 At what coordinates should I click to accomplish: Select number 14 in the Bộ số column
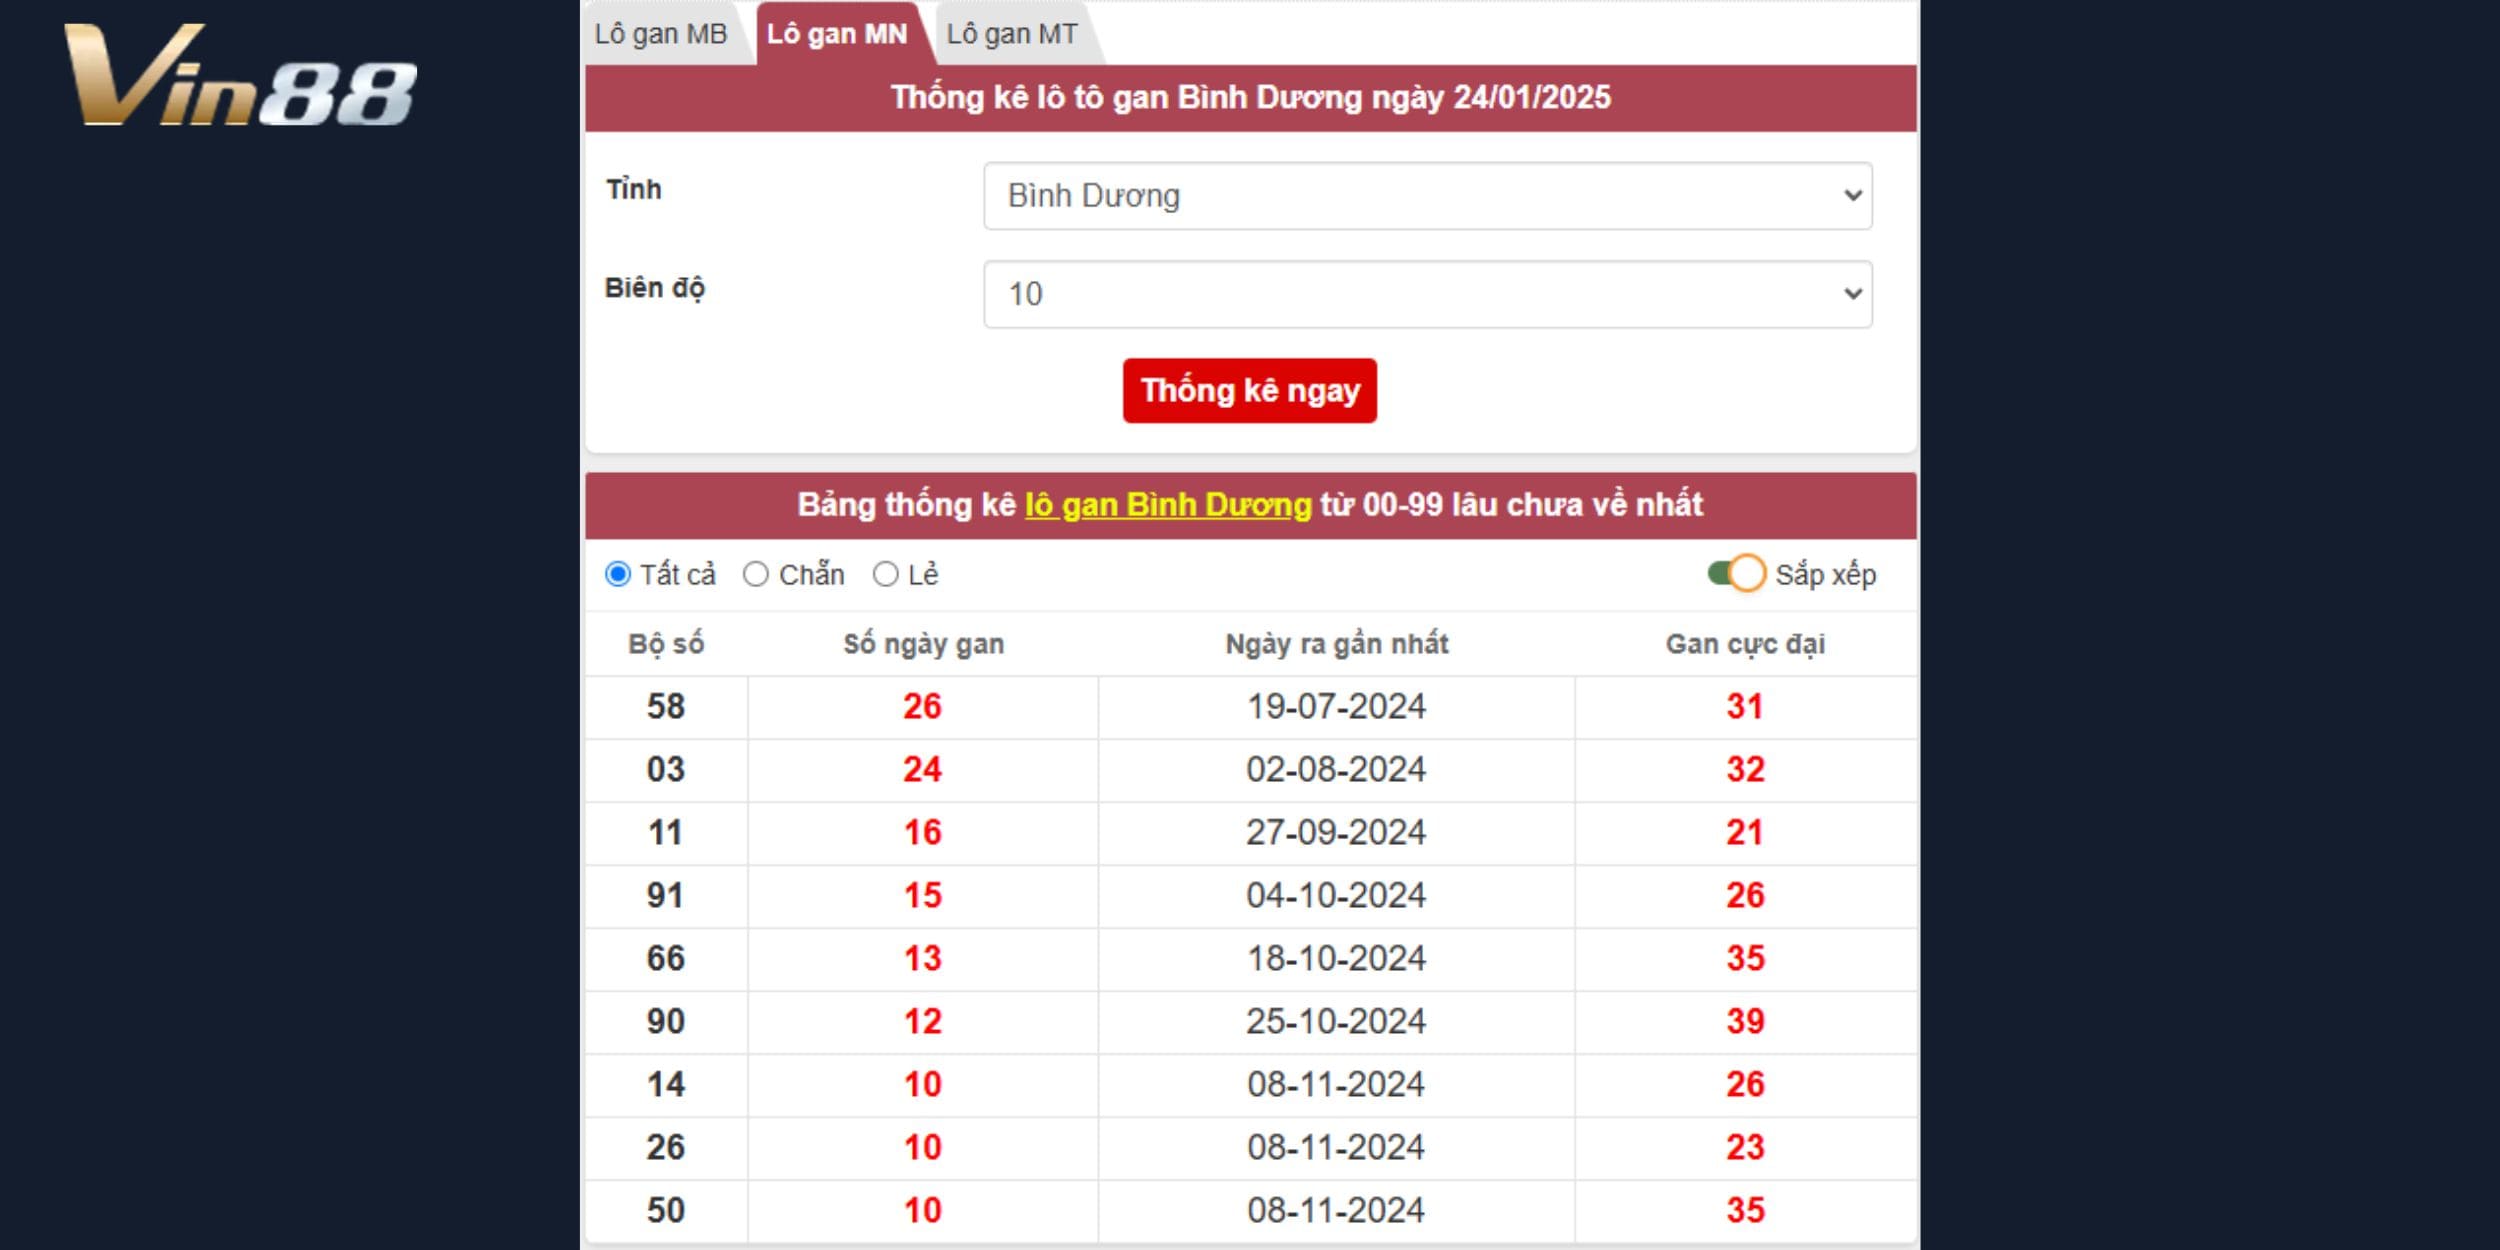coord(666,1085)
